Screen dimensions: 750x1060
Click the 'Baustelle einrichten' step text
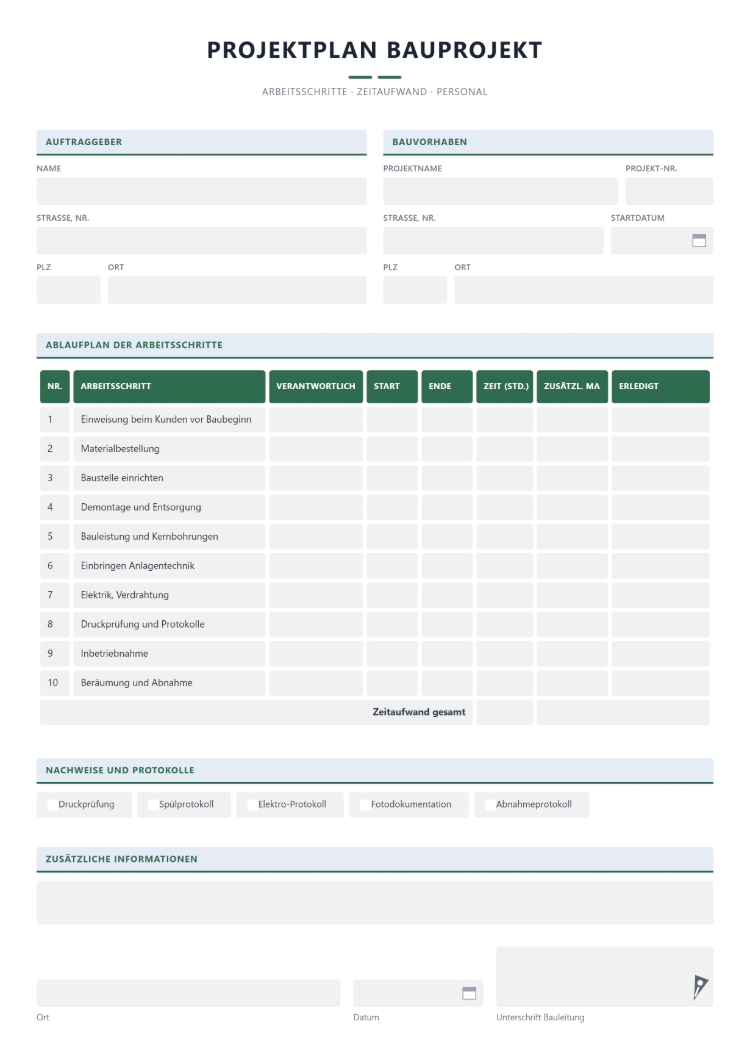point(122,478)
